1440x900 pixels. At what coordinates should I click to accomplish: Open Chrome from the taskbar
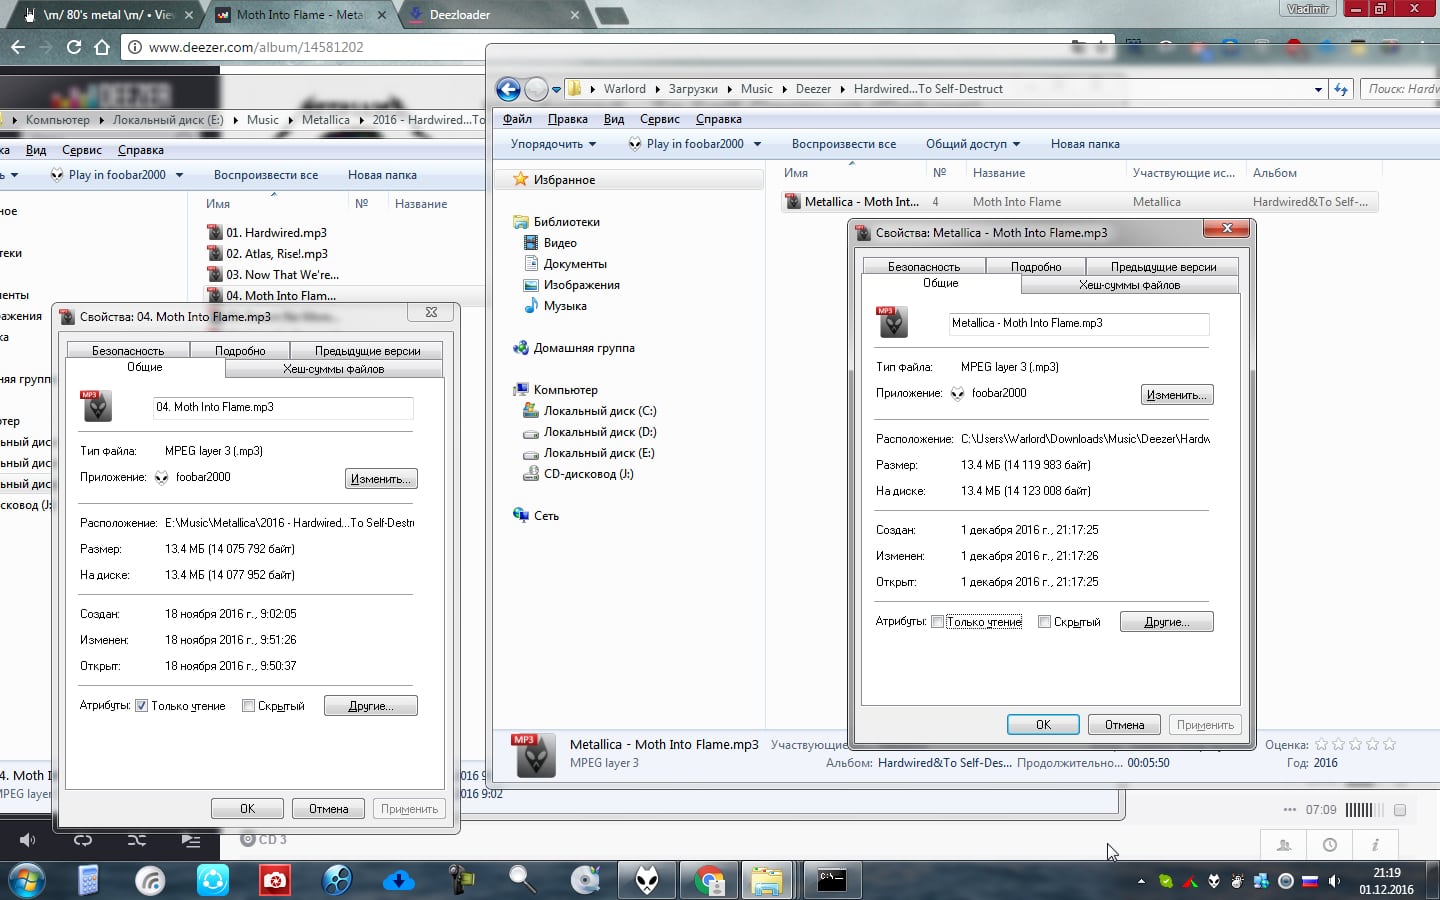click(709, 880)
